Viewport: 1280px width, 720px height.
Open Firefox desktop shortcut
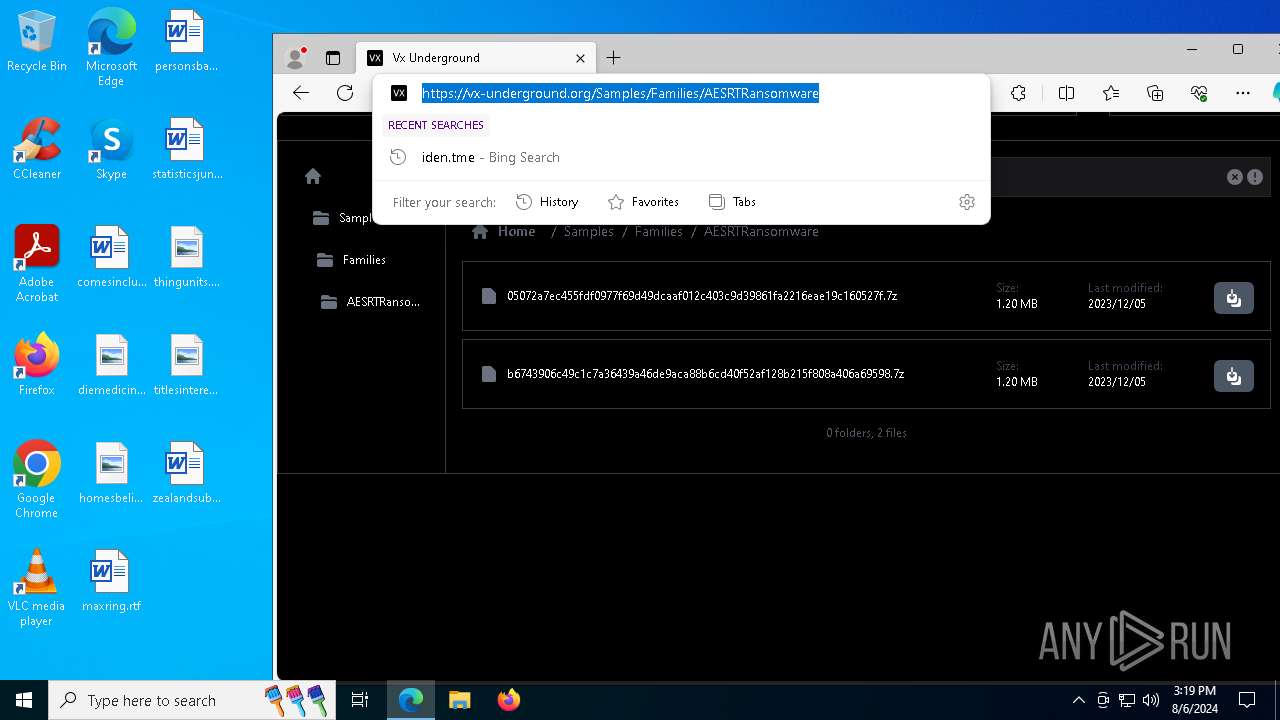37,365
